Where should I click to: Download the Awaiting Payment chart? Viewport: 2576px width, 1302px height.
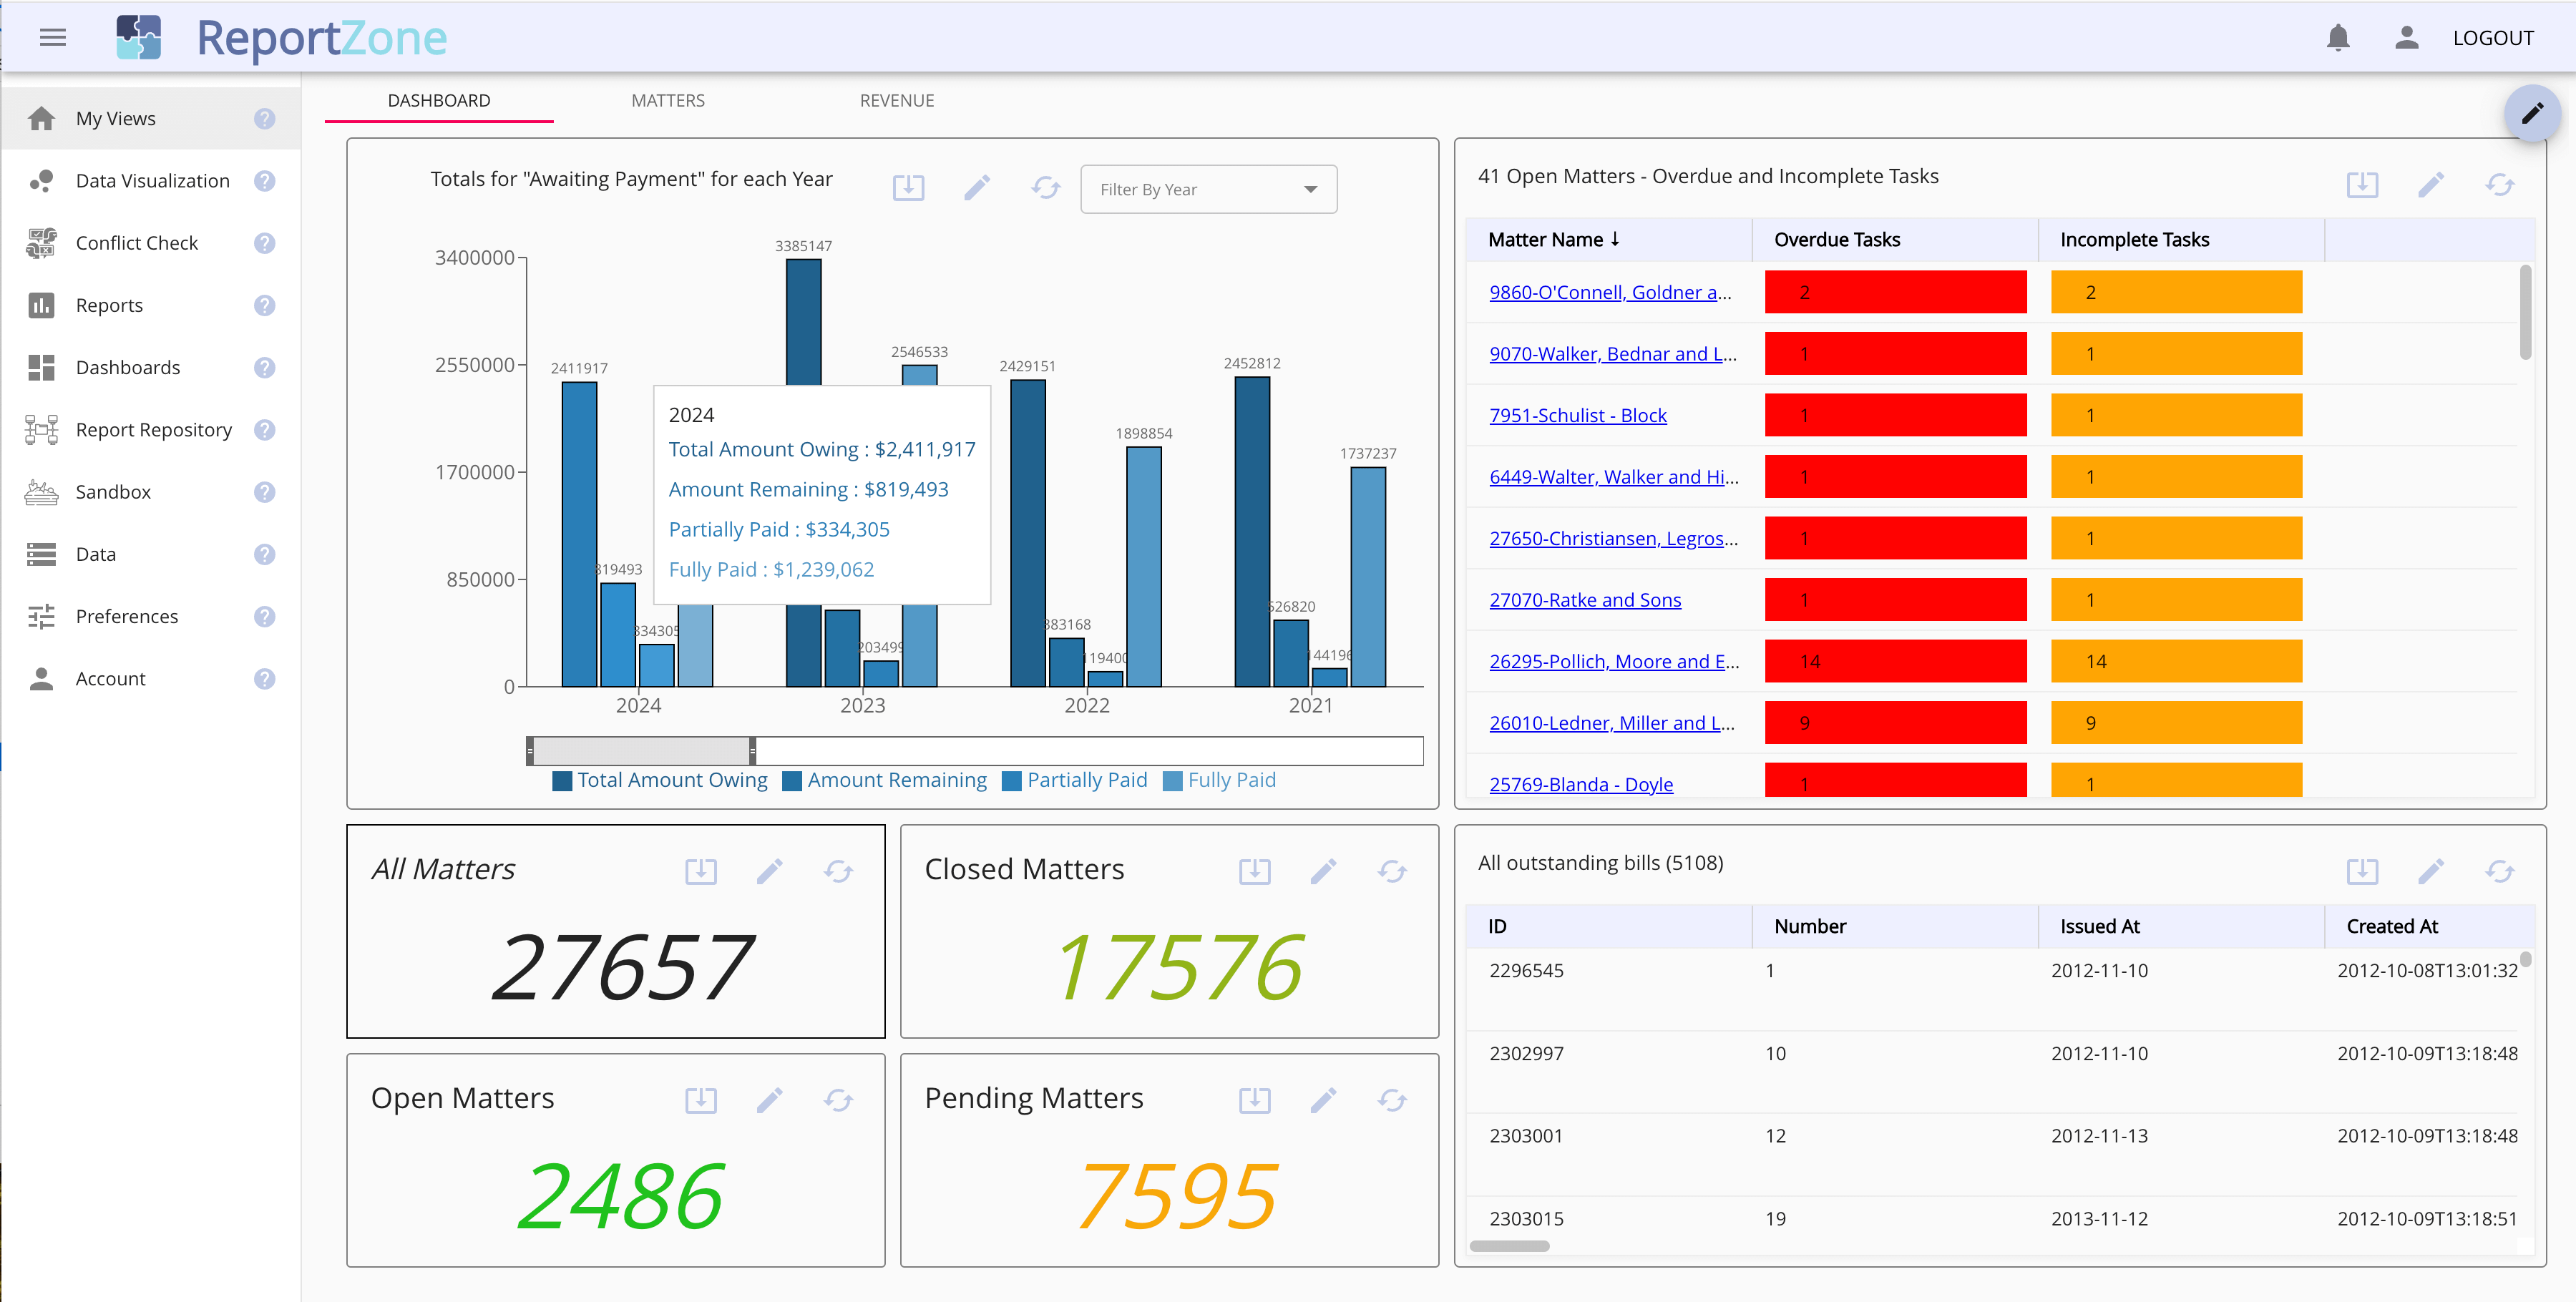pyautogui.click(x=908, y=188)
